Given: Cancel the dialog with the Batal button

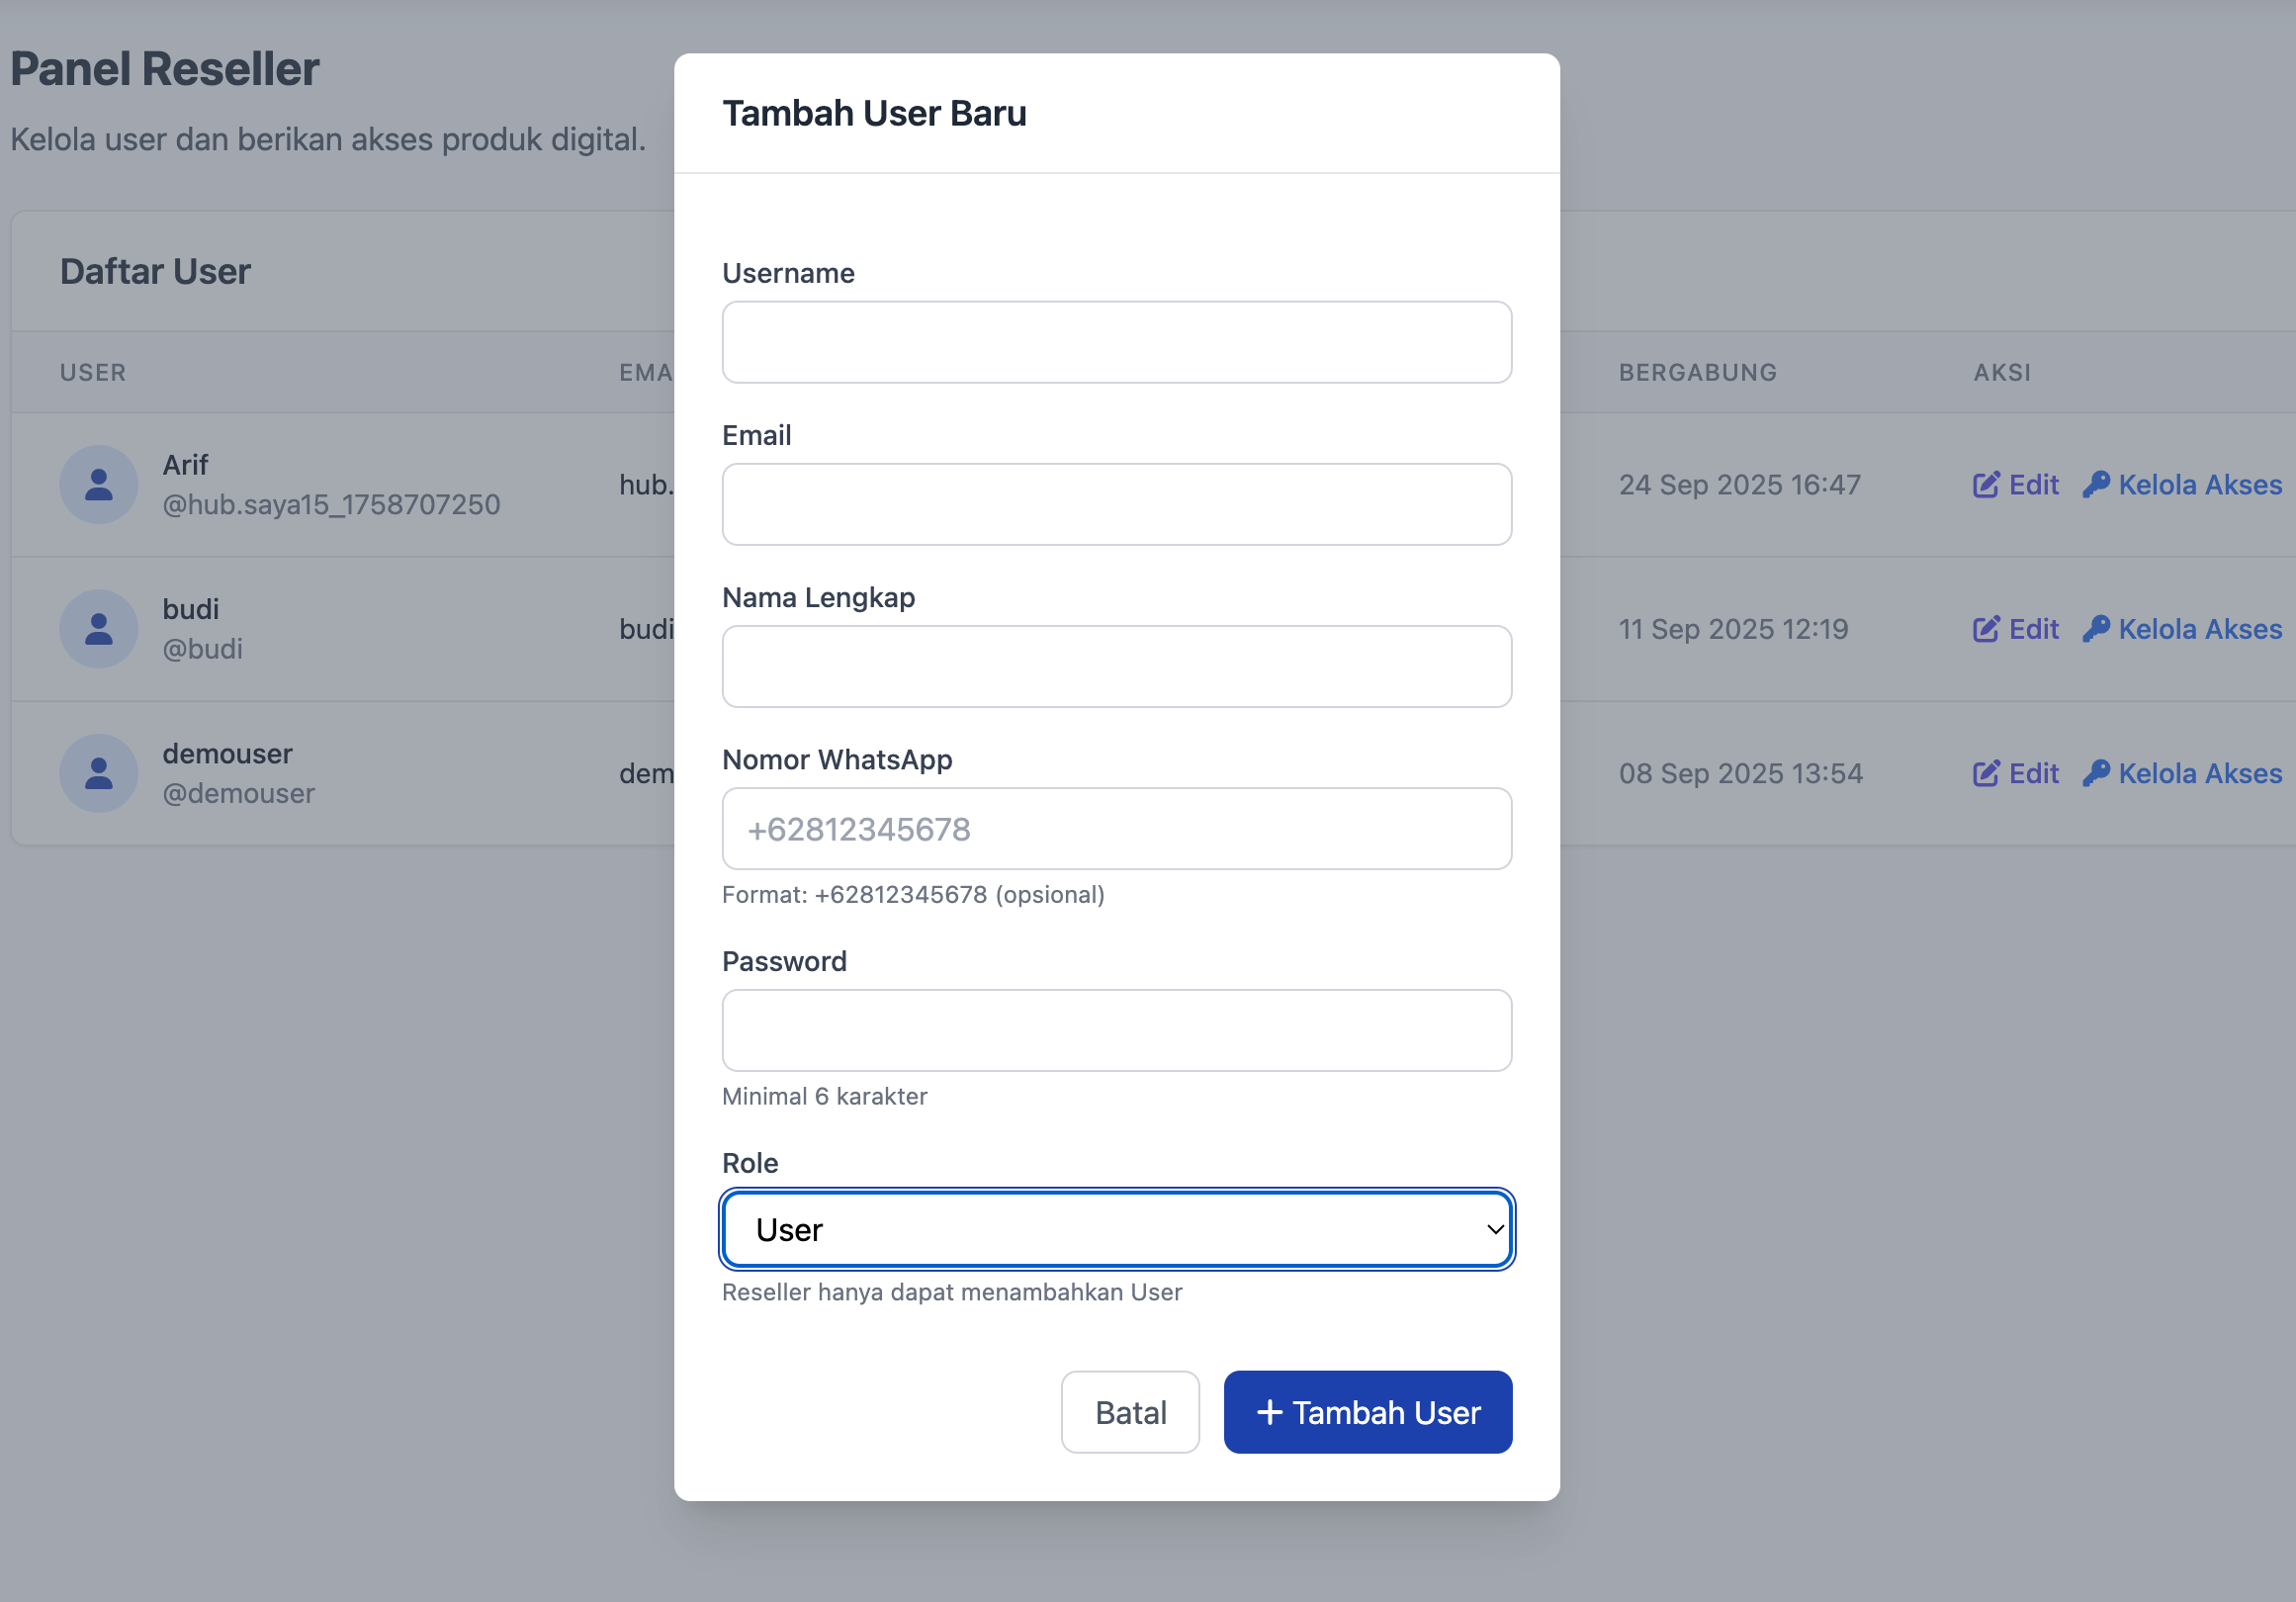Looking at the screenshot, I should click(x=1129, y=1412).
